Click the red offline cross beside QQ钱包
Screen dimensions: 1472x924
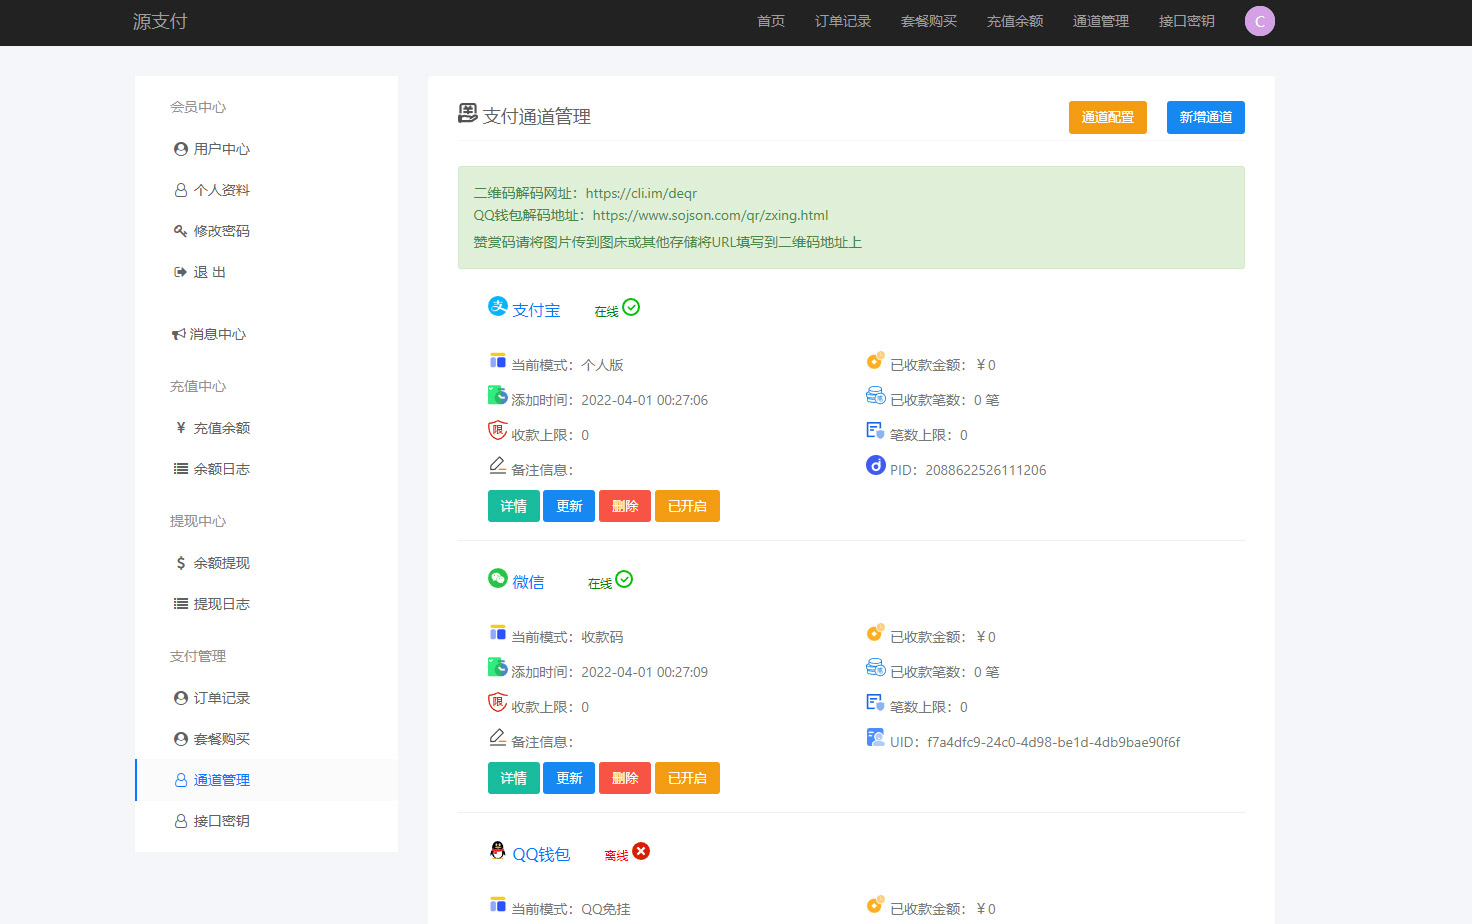(x=641, y=851)
